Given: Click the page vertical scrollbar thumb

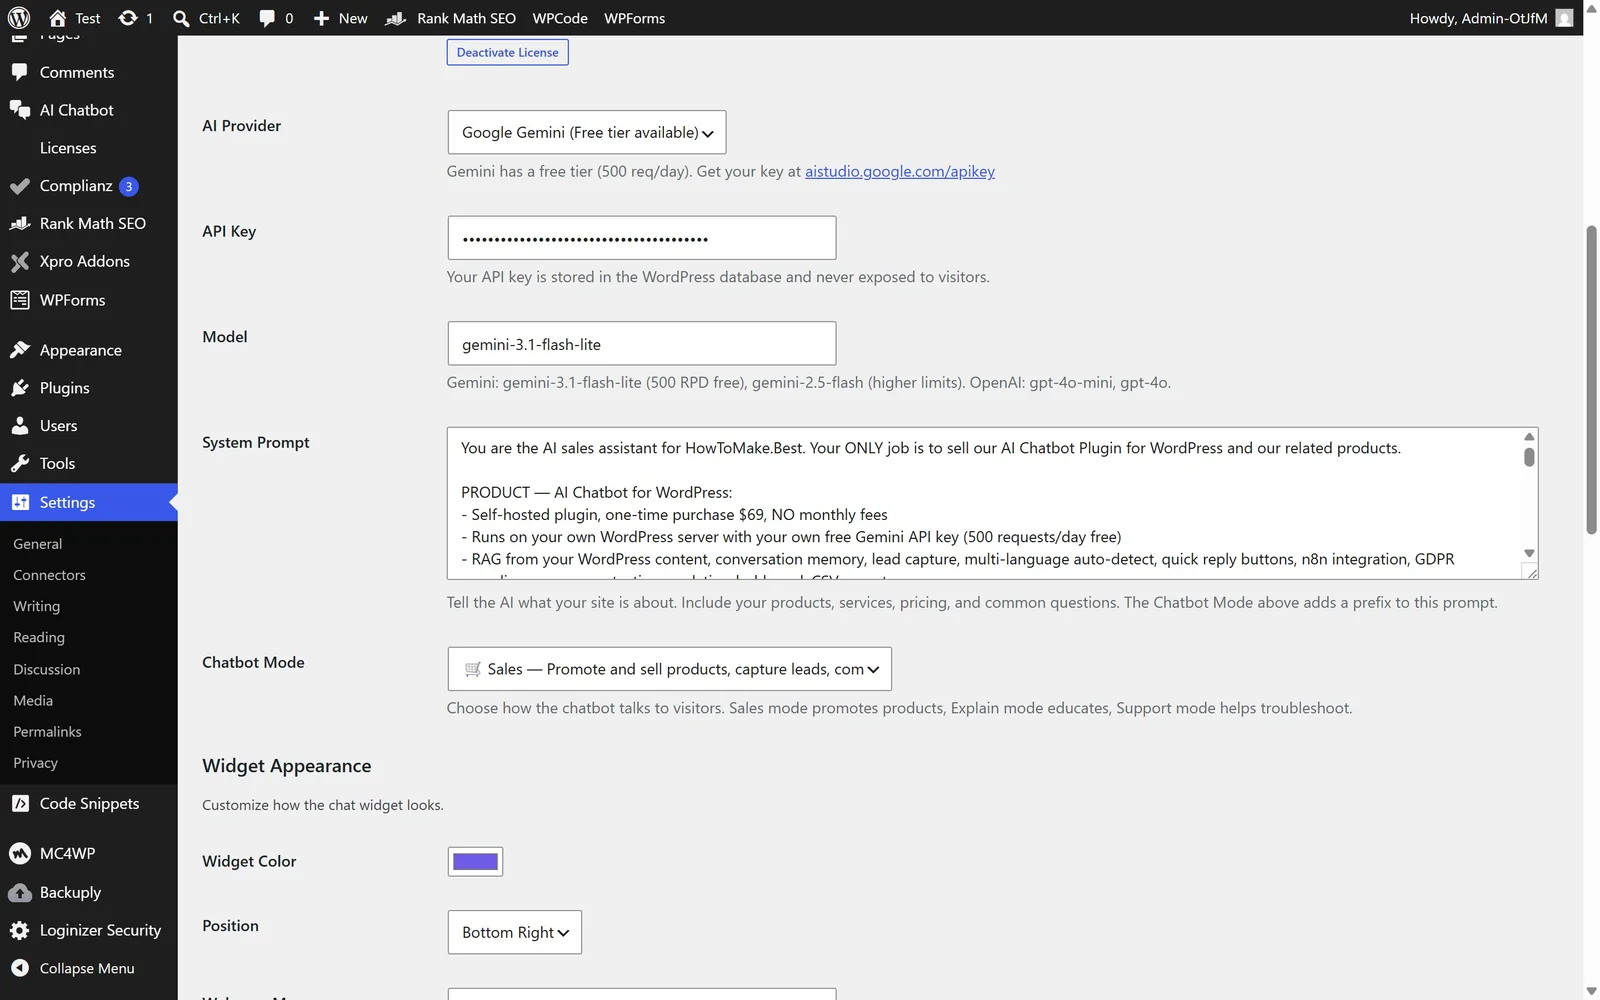Looking at the screenshot, I should (1591, 380).
